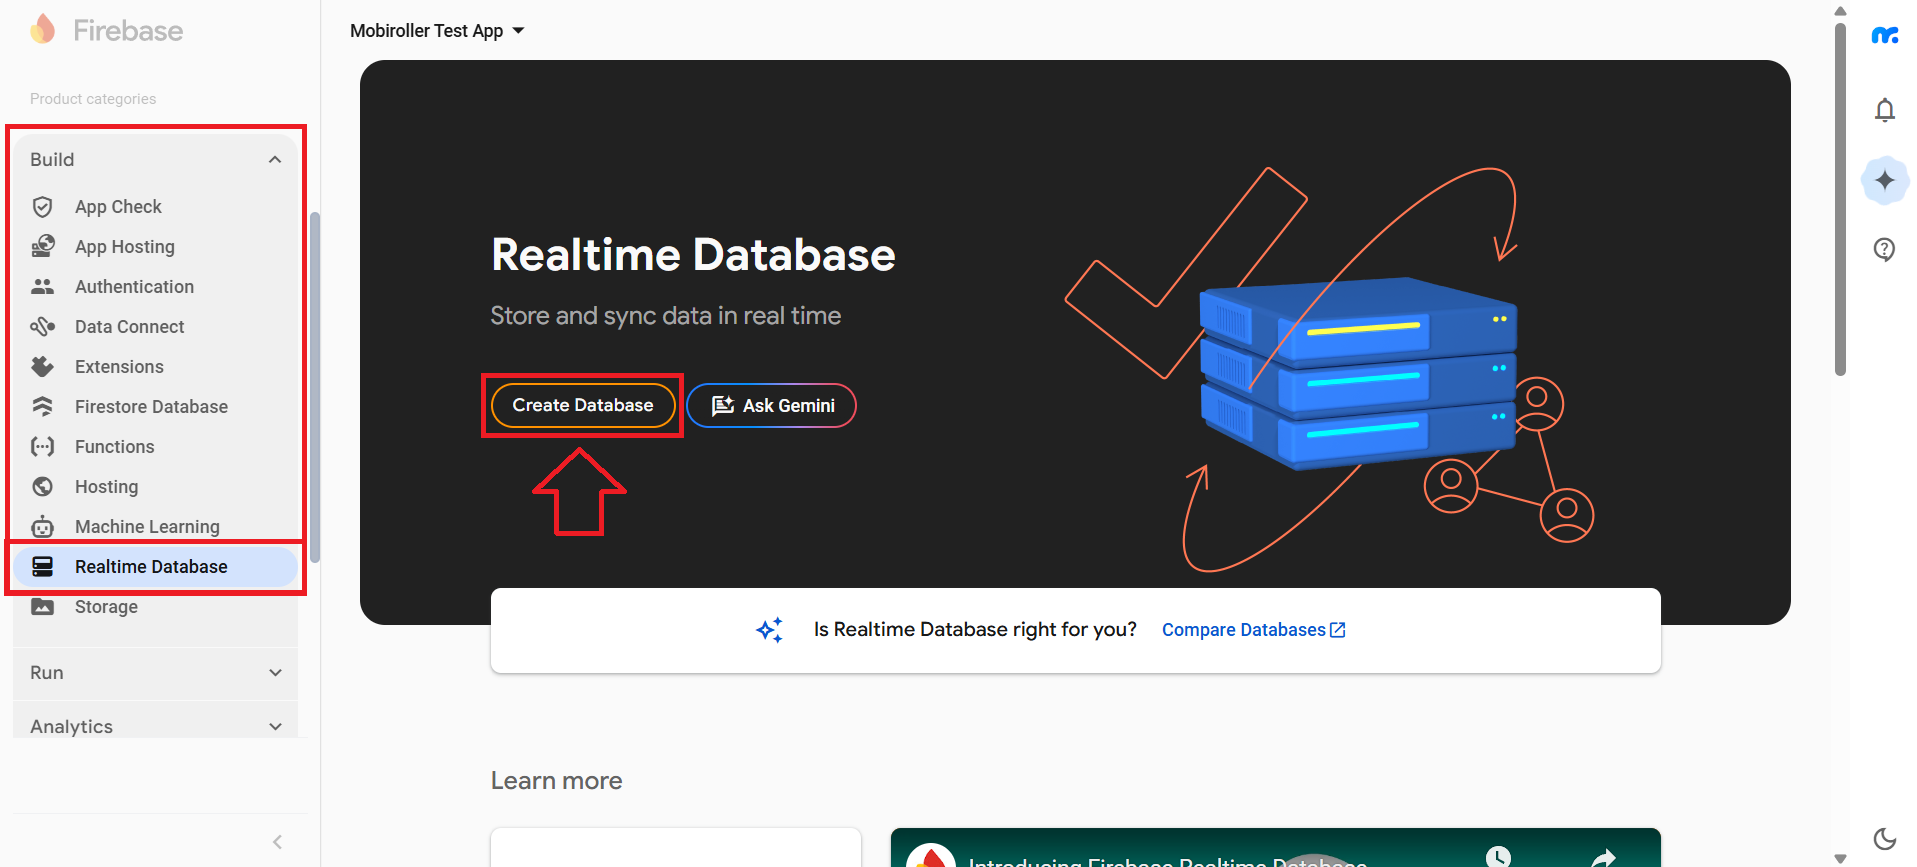This screenshot has width=1917, height=867.
Task: Click the Firestore Database waves icon
Action: tap(42, 406)
